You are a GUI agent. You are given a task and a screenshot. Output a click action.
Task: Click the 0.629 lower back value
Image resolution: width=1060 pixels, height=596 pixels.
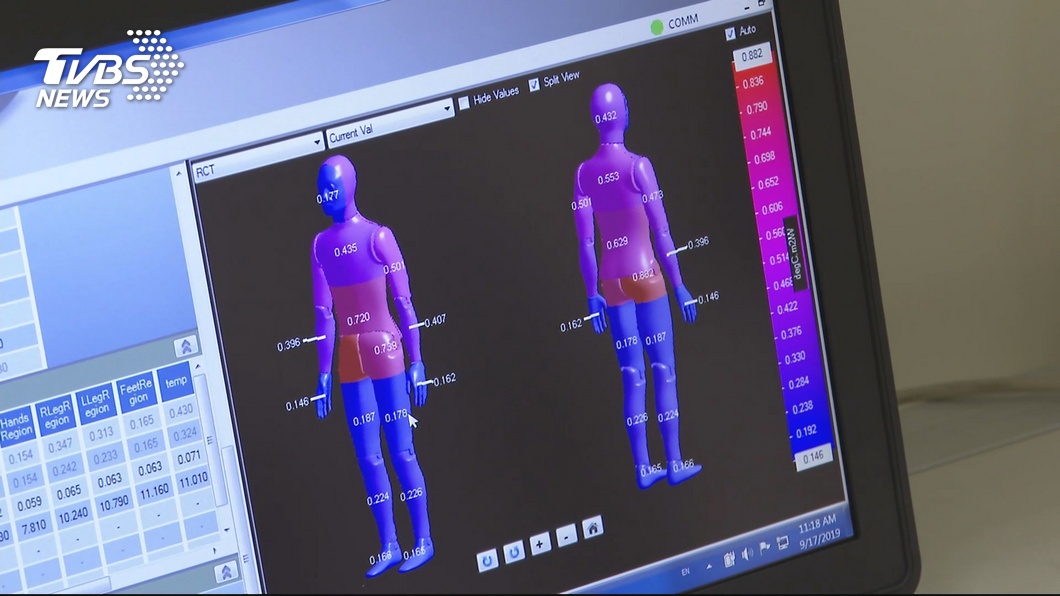click(x=617, y=244)
